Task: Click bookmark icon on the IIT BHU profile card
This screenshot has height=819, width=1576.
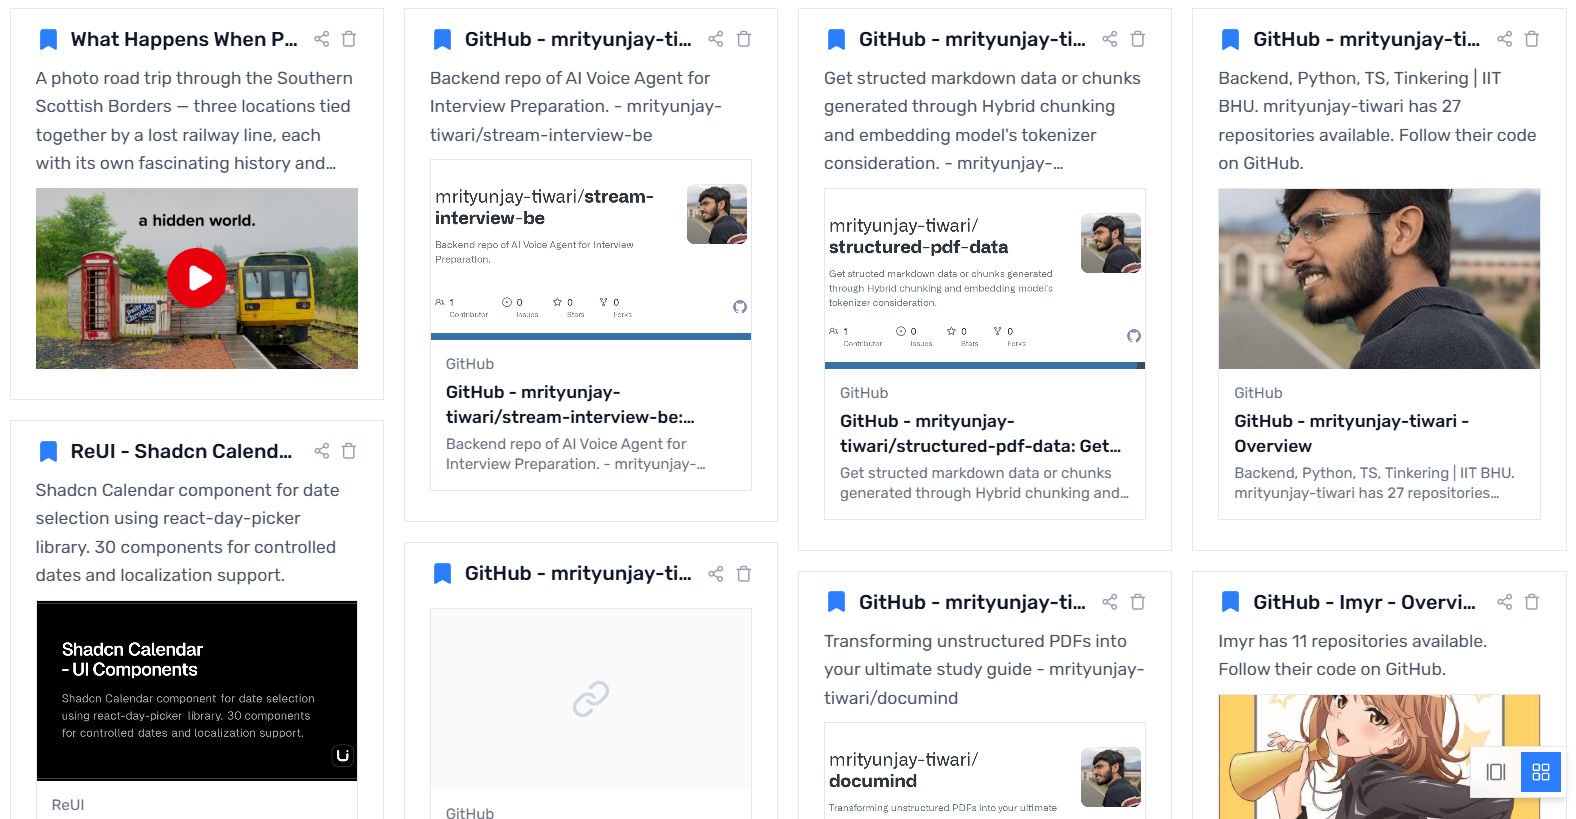Action: coord(1231,40)
